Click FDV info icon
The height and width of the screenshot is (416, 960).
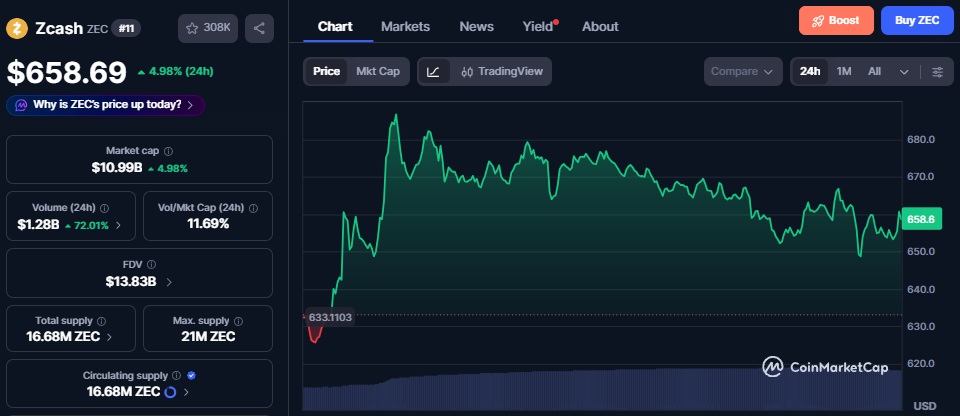point(151,265)
